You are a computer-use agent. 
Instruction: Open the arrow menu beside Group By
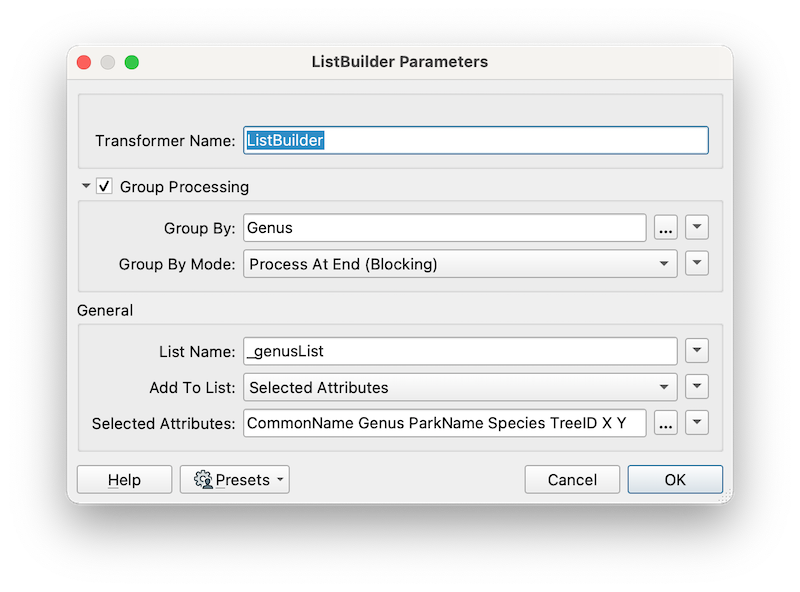click(x=696, y=227)
